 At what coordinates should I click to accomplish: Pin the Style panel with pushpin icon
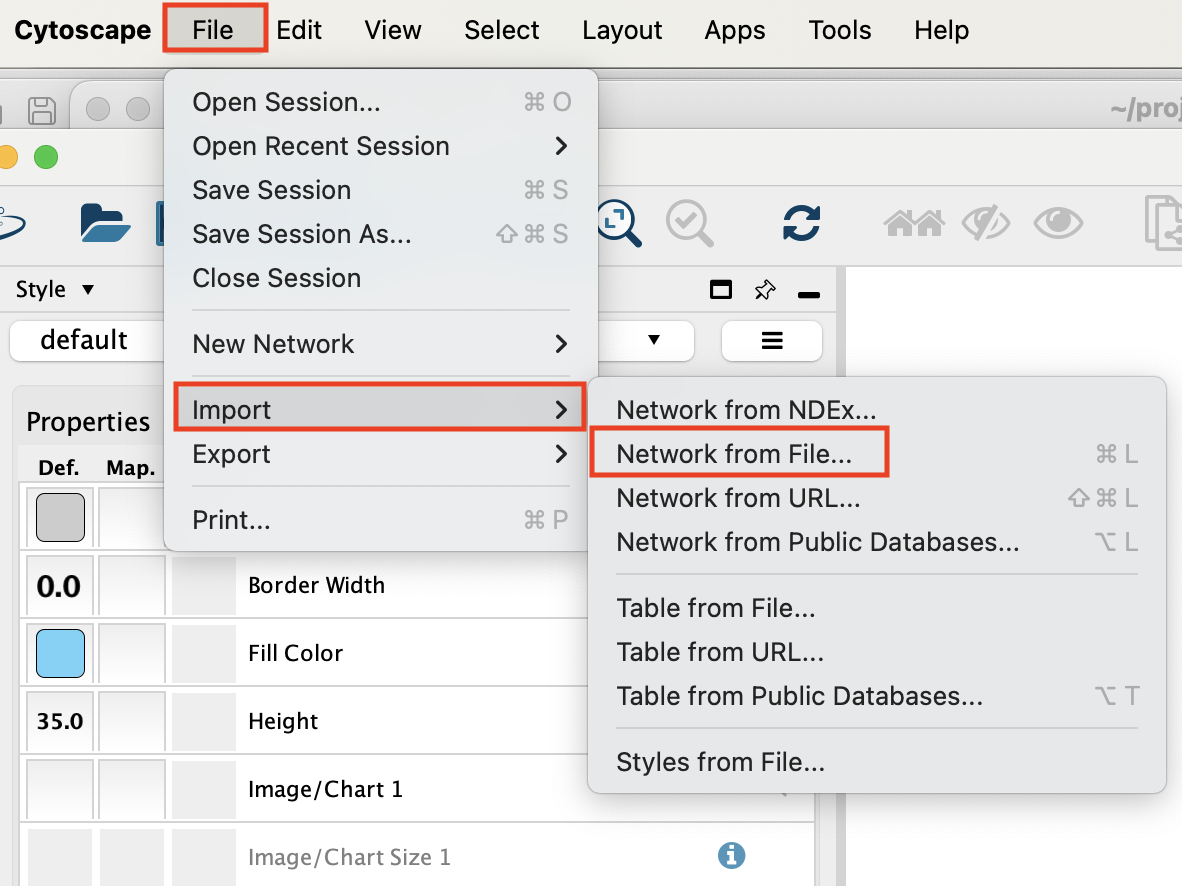click(x=765, y=290)
